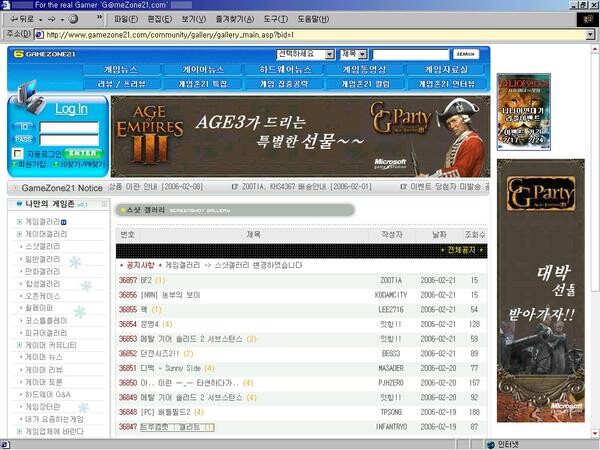Expand the 게임갤러리 tree item
Viewport: 600px width, 450px height.
[x=20, y=221]
